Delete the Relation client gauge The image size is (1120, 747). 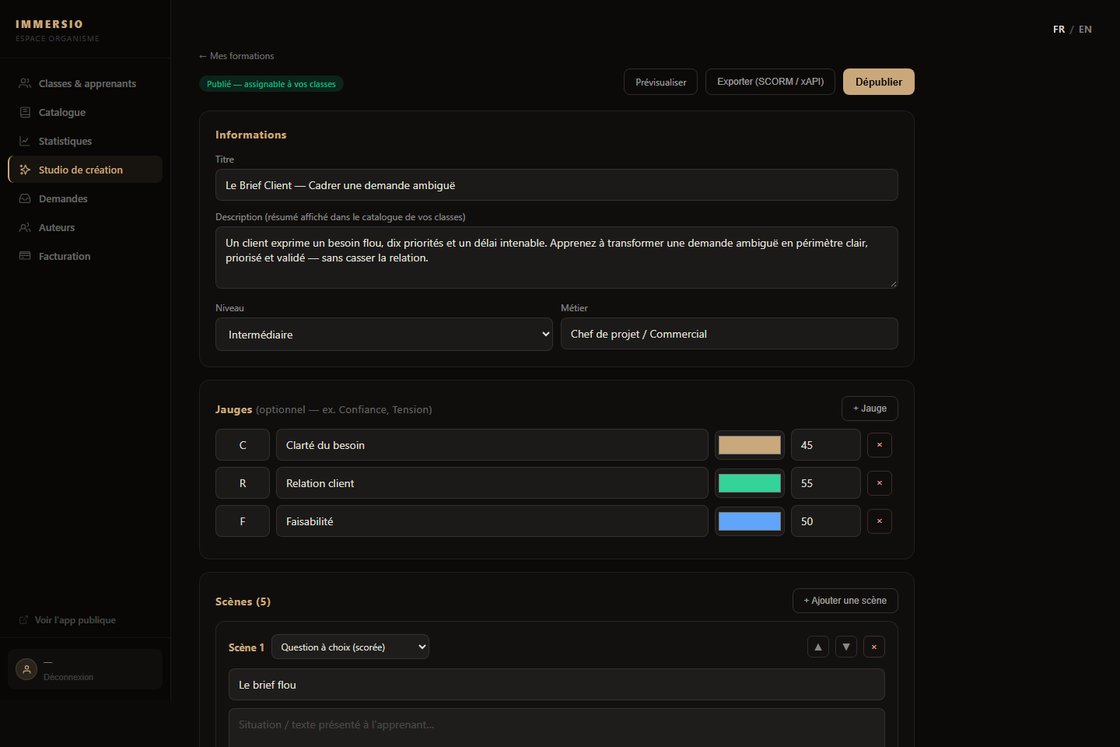point(879,483)
